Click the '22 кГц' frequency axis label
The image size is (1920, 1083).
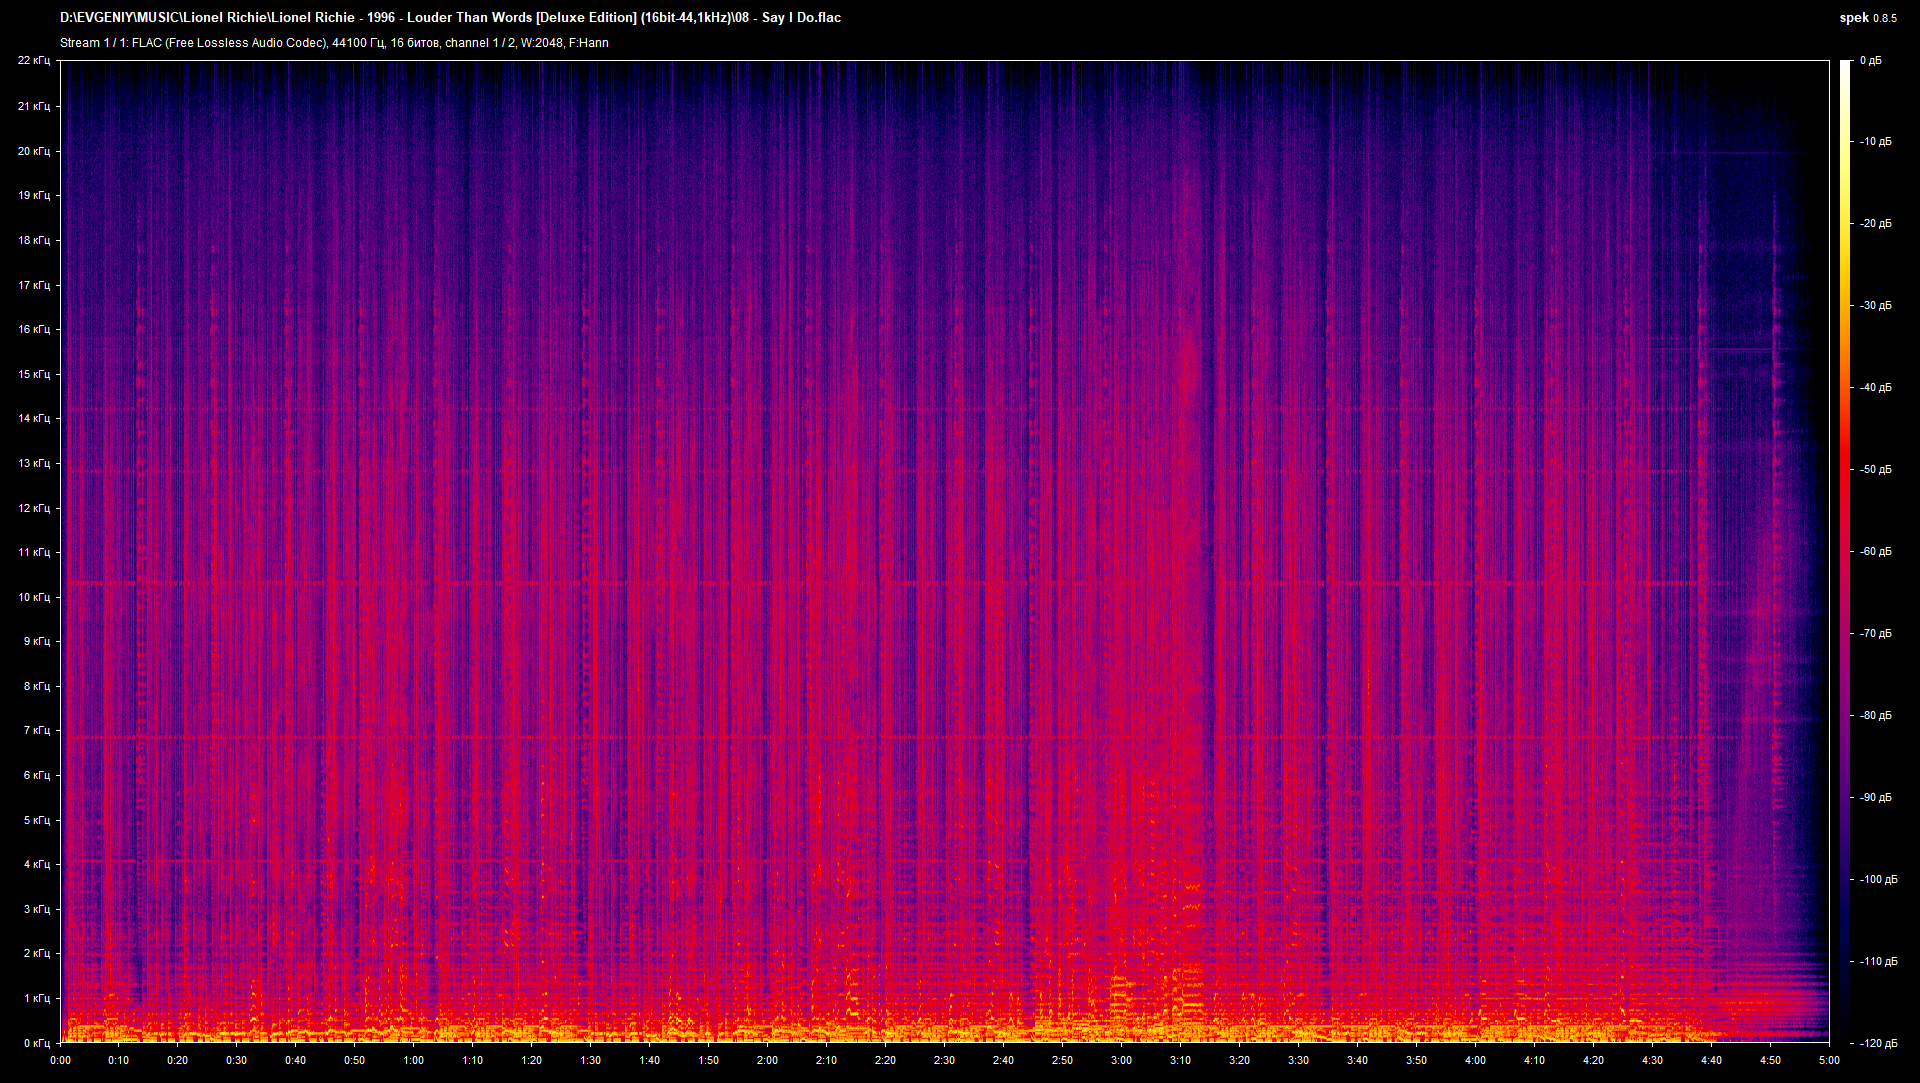[x=34, y=61]
